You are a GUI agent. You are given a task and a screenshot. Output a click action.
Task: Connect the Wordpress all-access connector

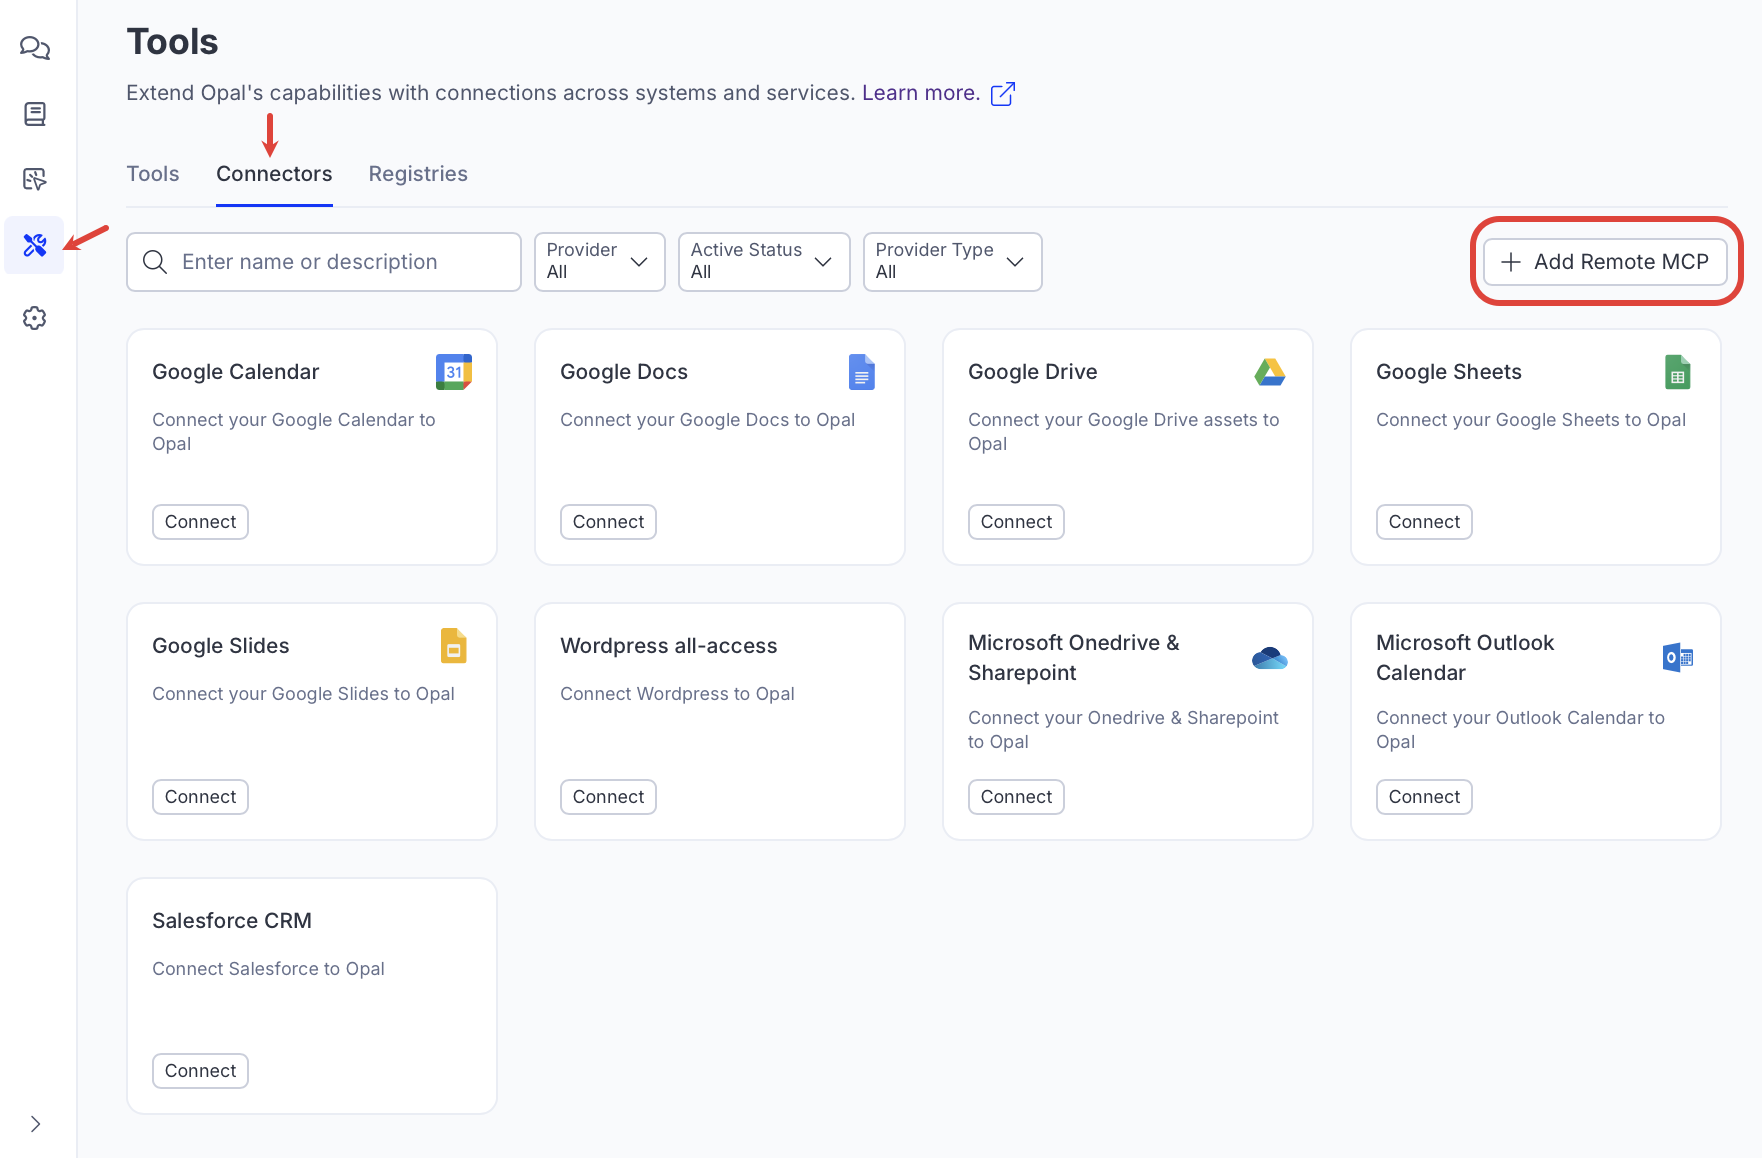[607, 796]
